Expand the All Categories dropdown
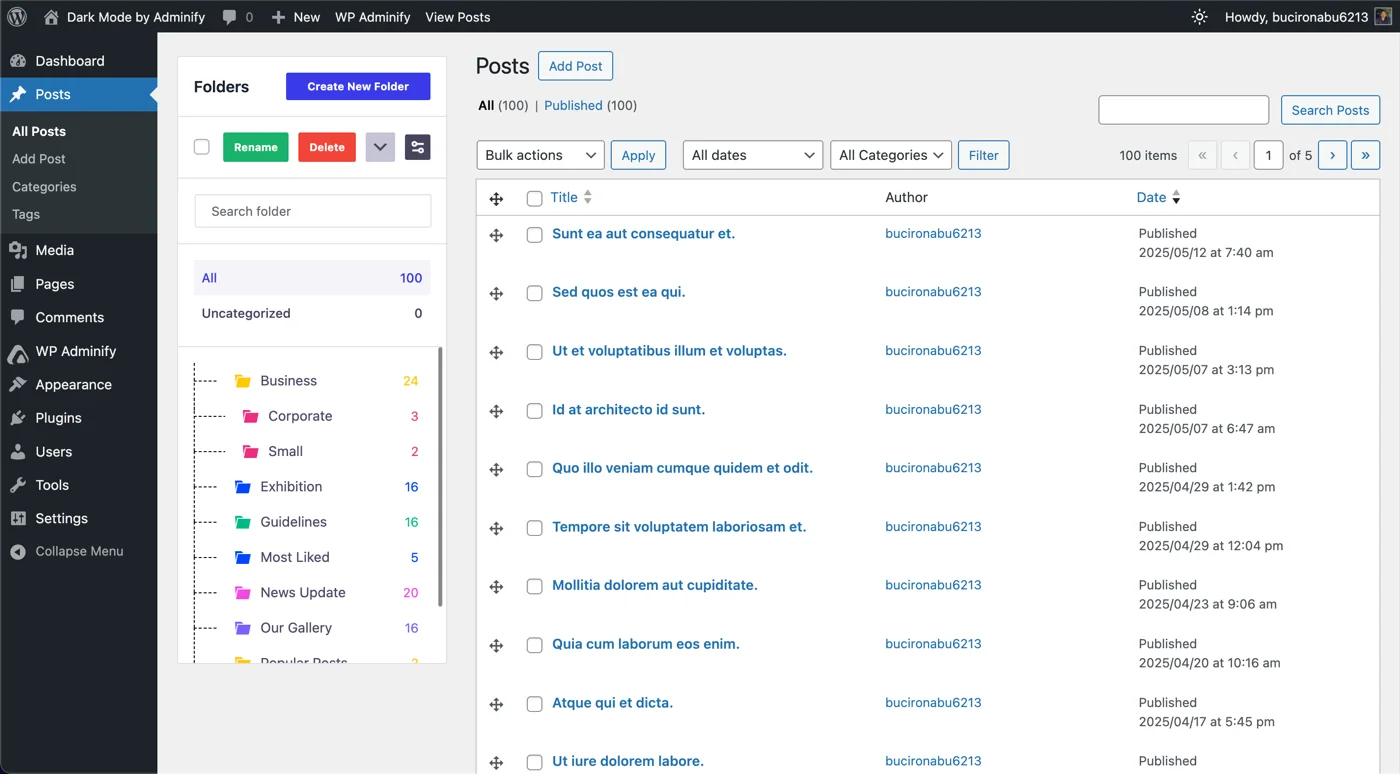This screenshot has width=1400, height=774. pos(890,155)
